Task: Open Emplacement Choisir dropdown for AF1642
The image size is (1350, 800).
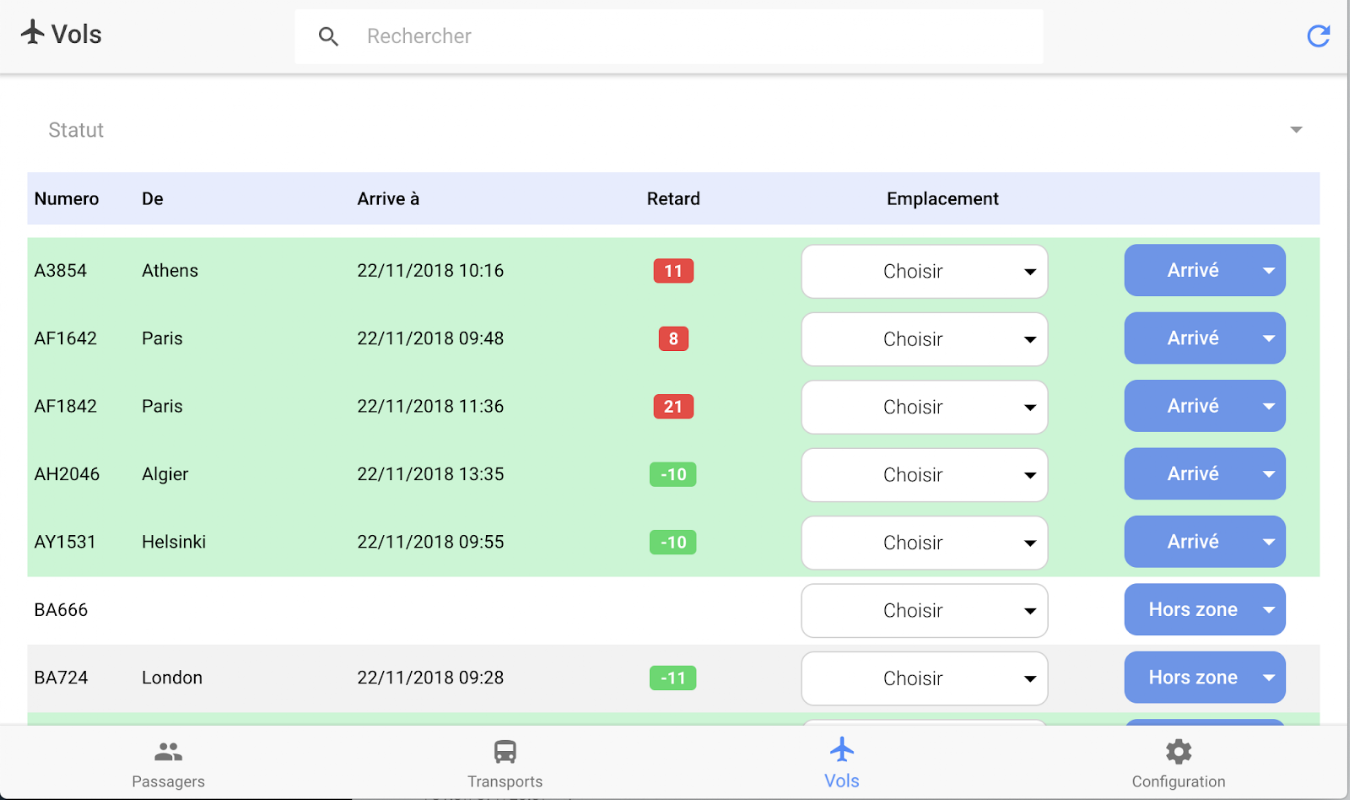Action: pos(924,339)
